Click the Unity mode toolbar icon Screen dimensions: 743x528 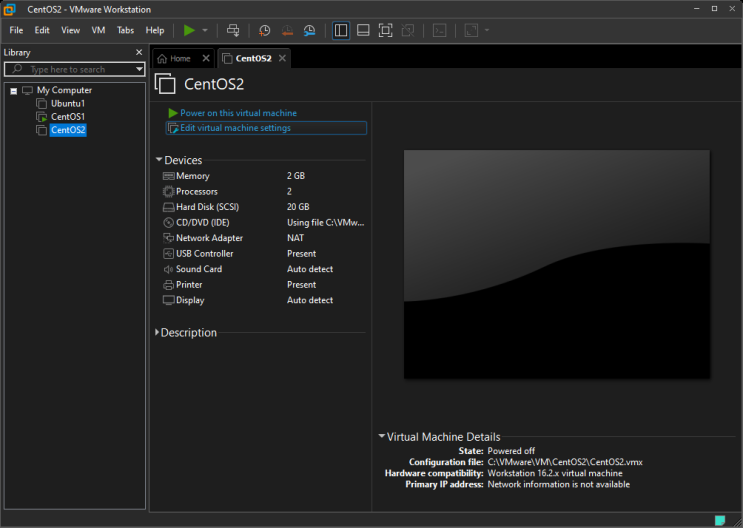[408, 30]
